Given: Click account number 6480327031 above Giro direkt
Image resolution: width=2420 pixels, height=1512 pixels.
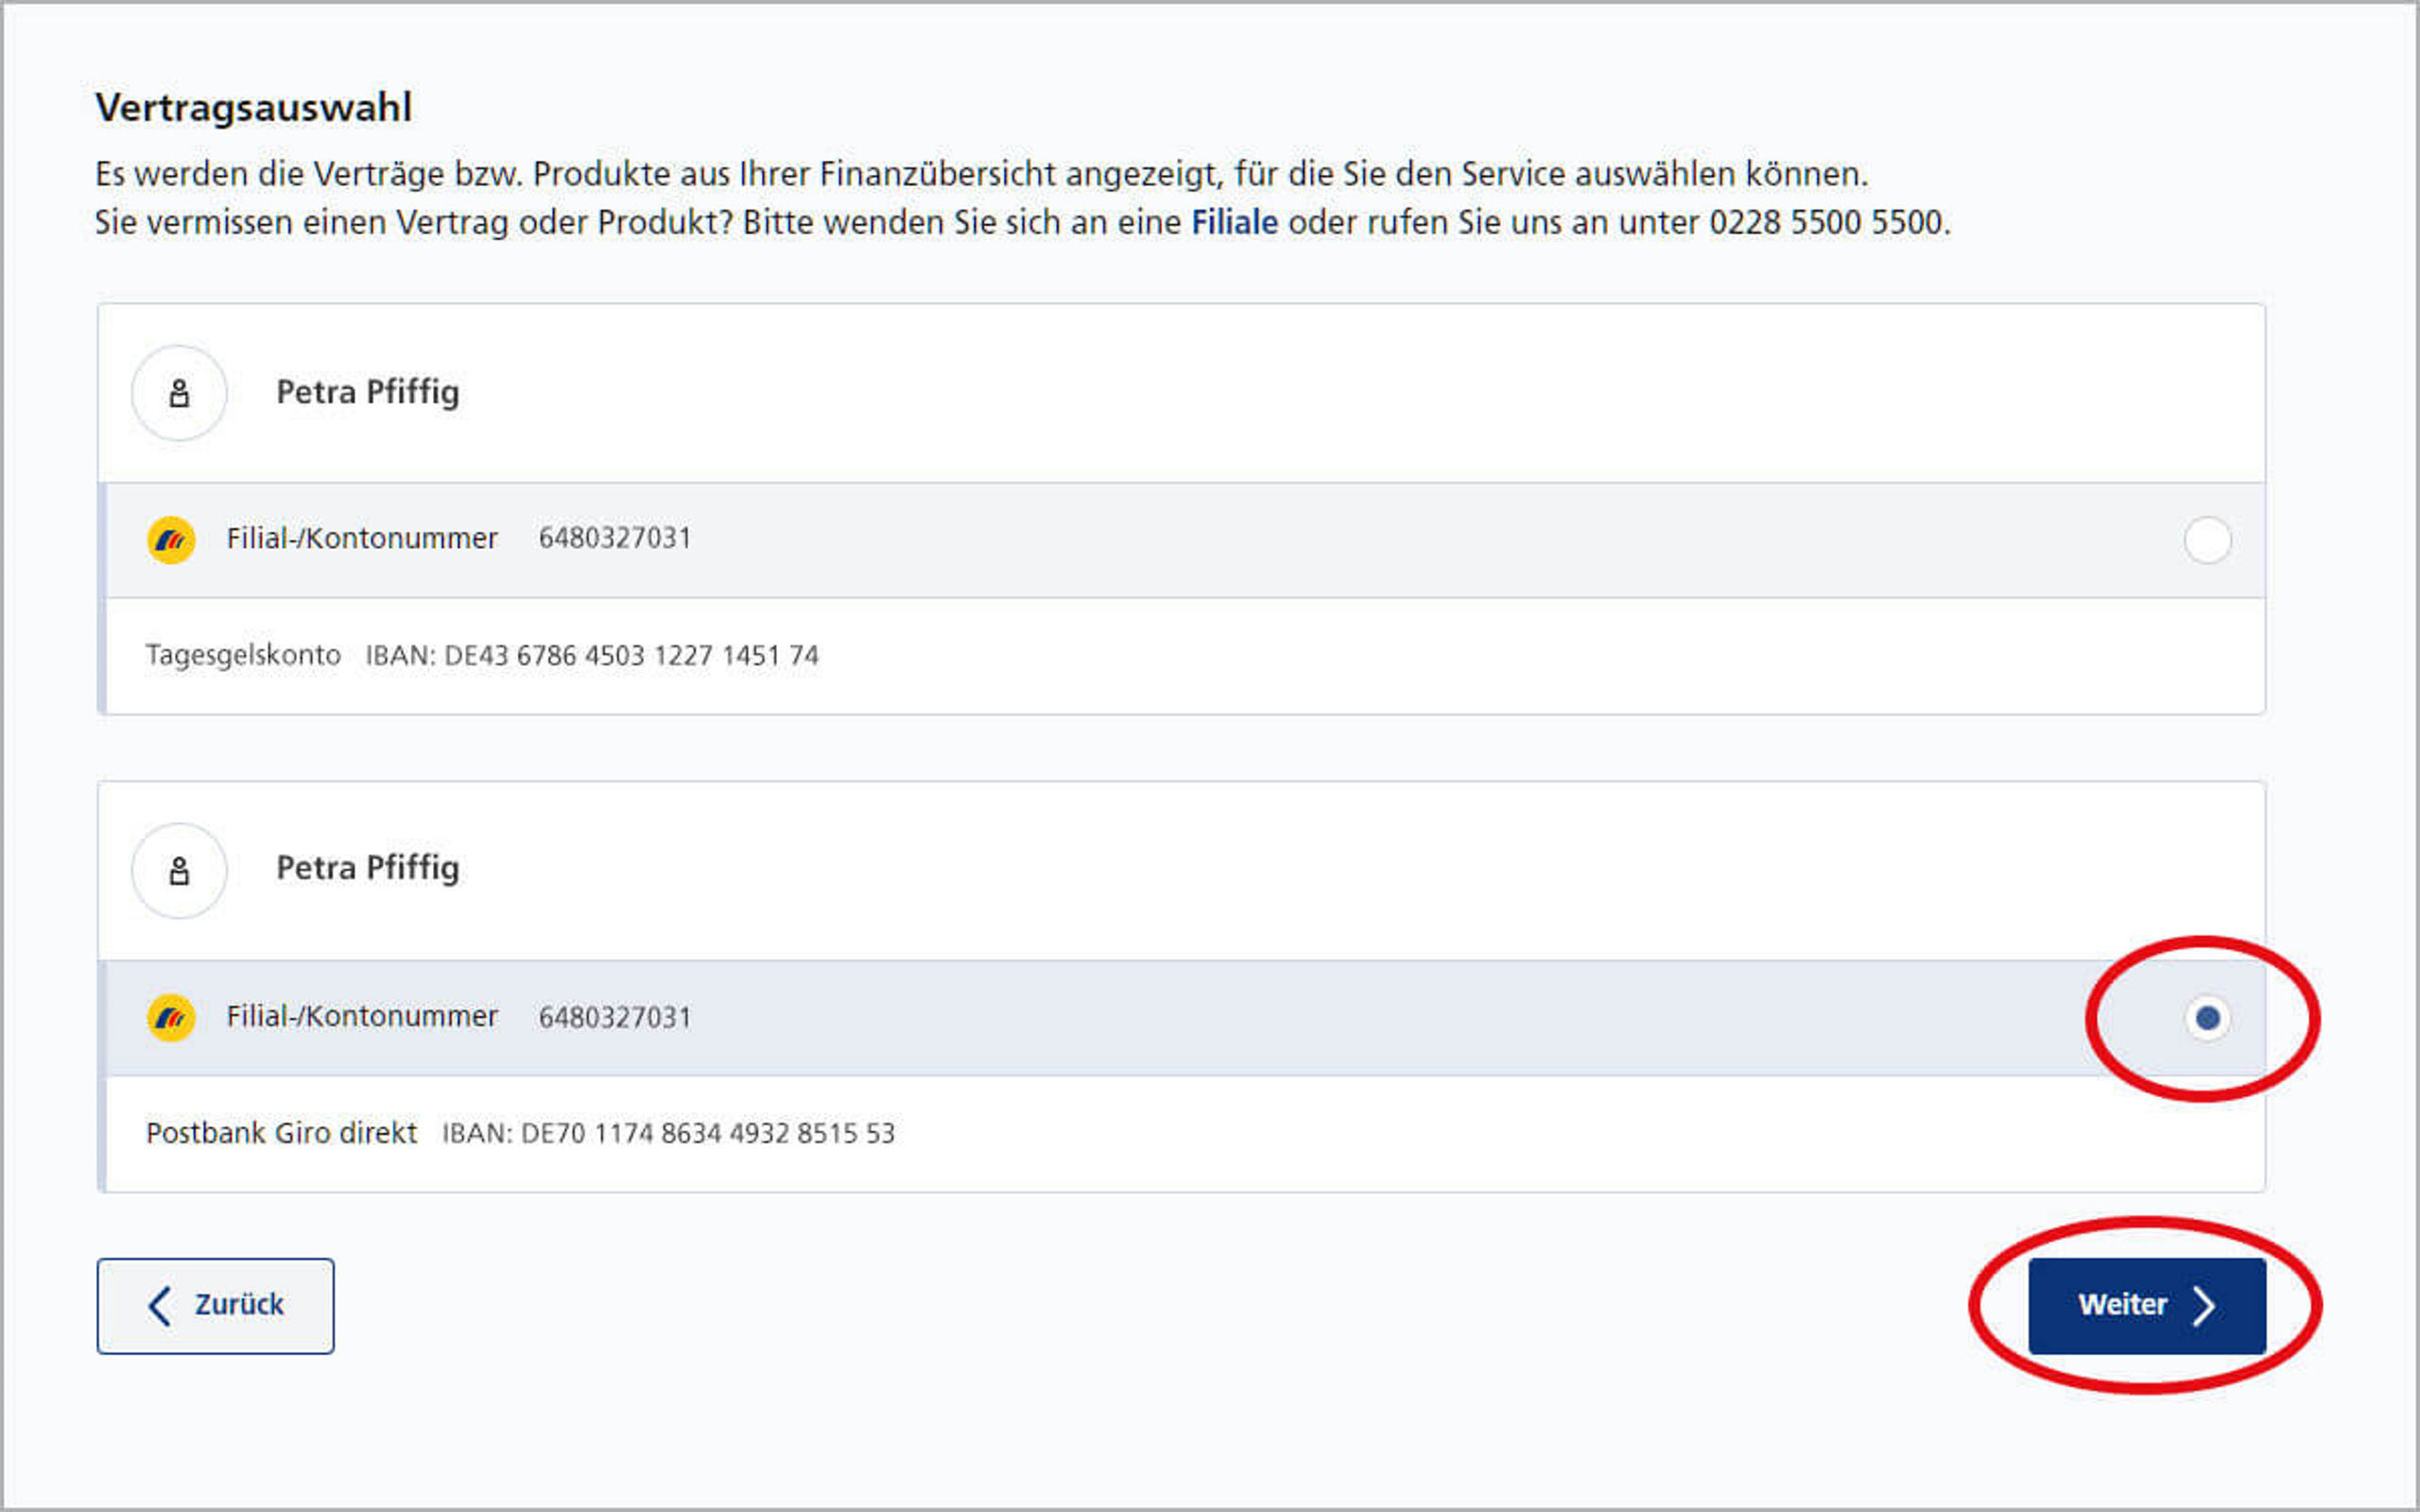Looking at the screenshot, I should 615,1017.
